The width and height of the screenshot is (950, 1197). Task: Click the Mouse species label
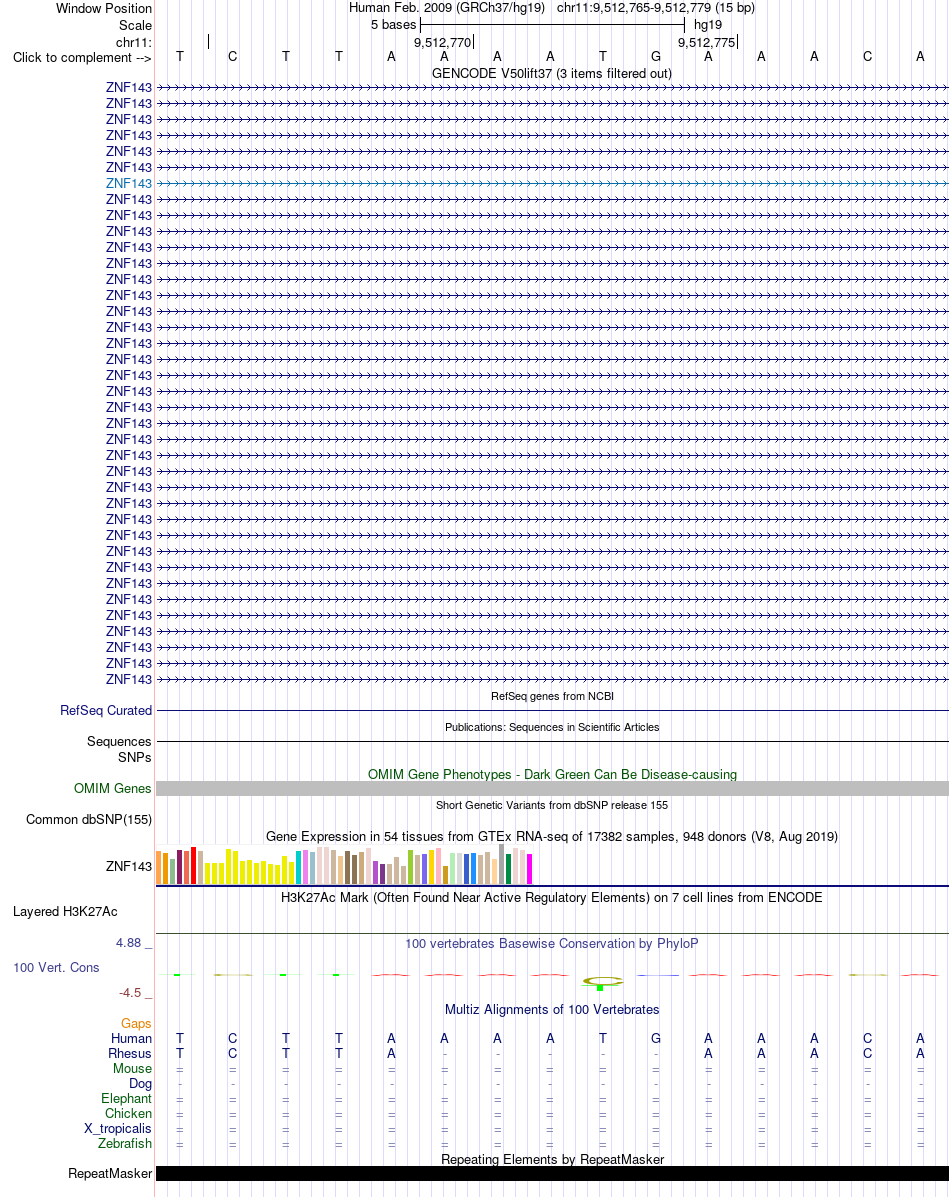point(132,1068)
